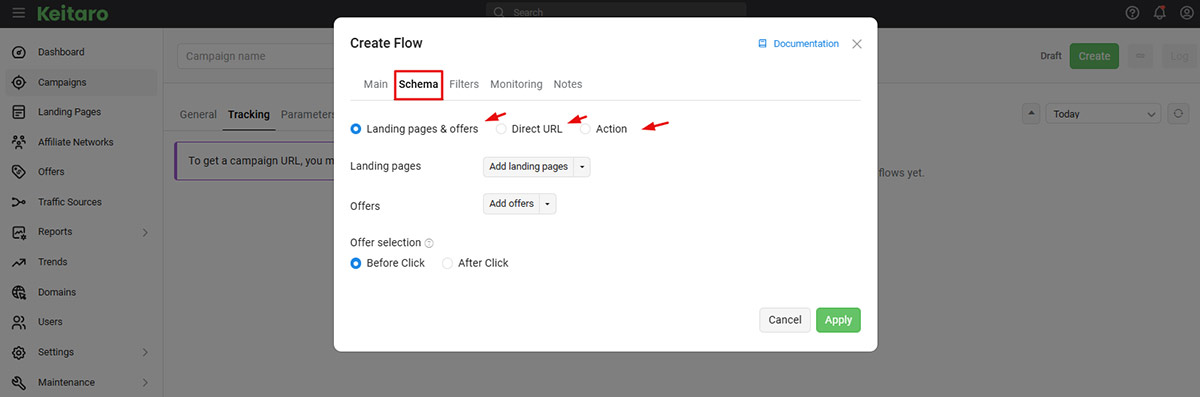Viewport: 1200px width, 397px height.
Task: Toggle the hamburger sidebar menu
Action: click(x=18, y=13)
